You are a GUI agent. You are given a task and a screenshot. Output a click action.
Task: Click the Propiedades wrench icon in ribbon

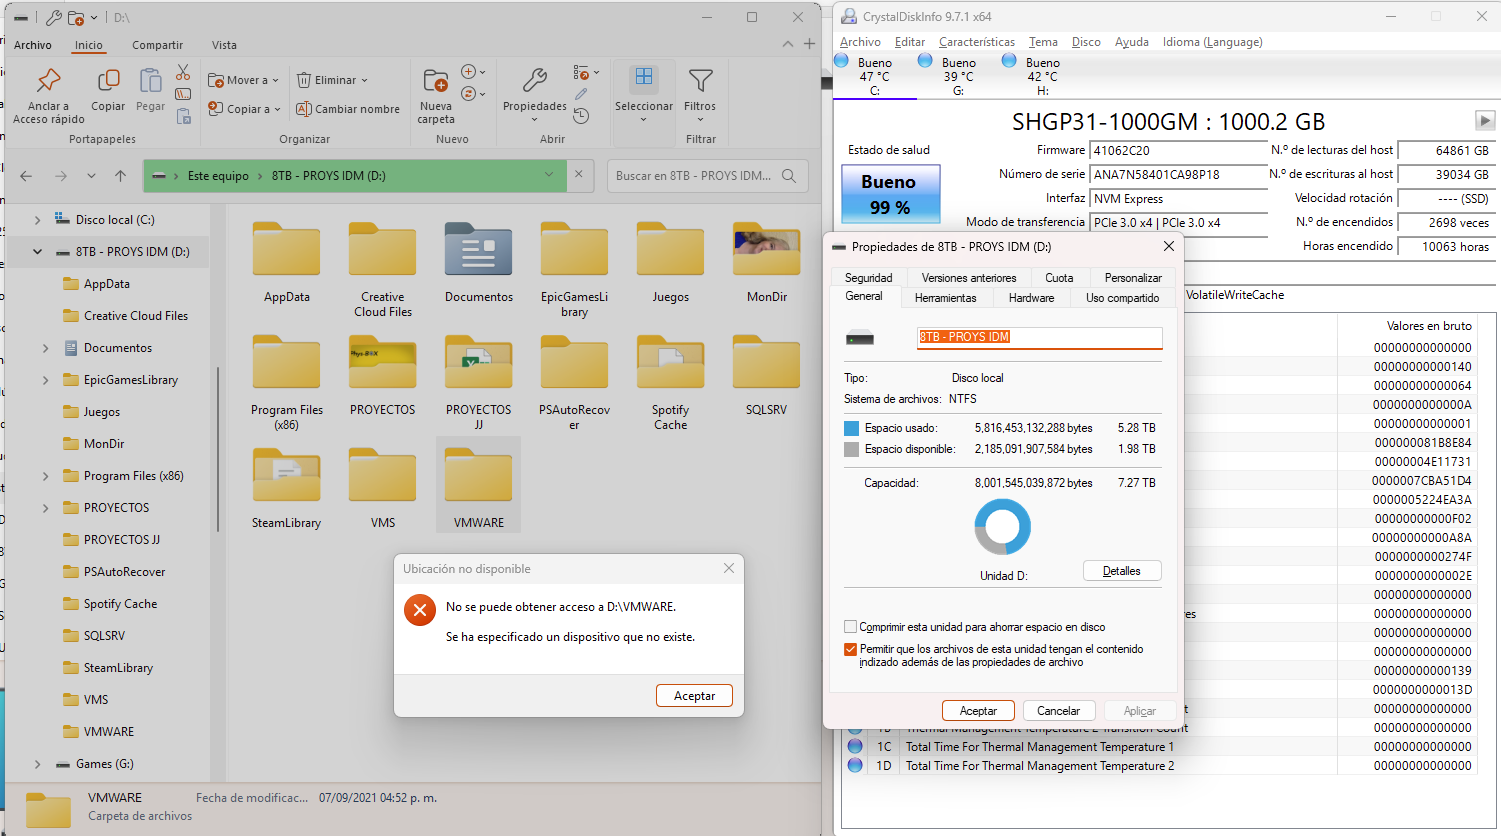click(x=535, y=80)
